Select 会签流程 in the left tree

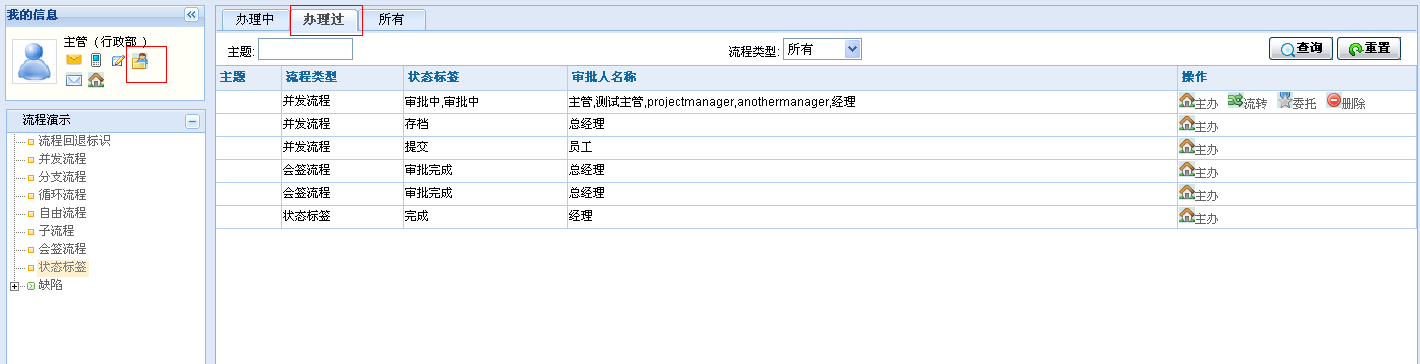[62, 249]
